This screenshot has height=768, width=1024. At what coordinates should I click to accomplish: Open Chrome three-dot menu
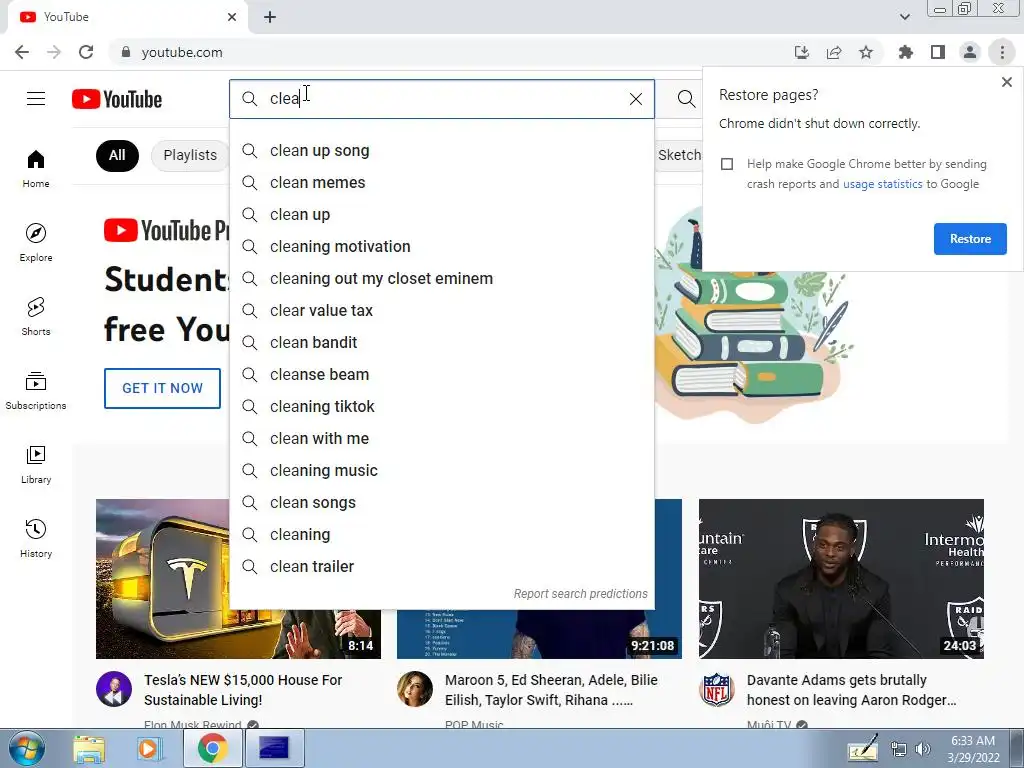click(x=1002, y=52)
